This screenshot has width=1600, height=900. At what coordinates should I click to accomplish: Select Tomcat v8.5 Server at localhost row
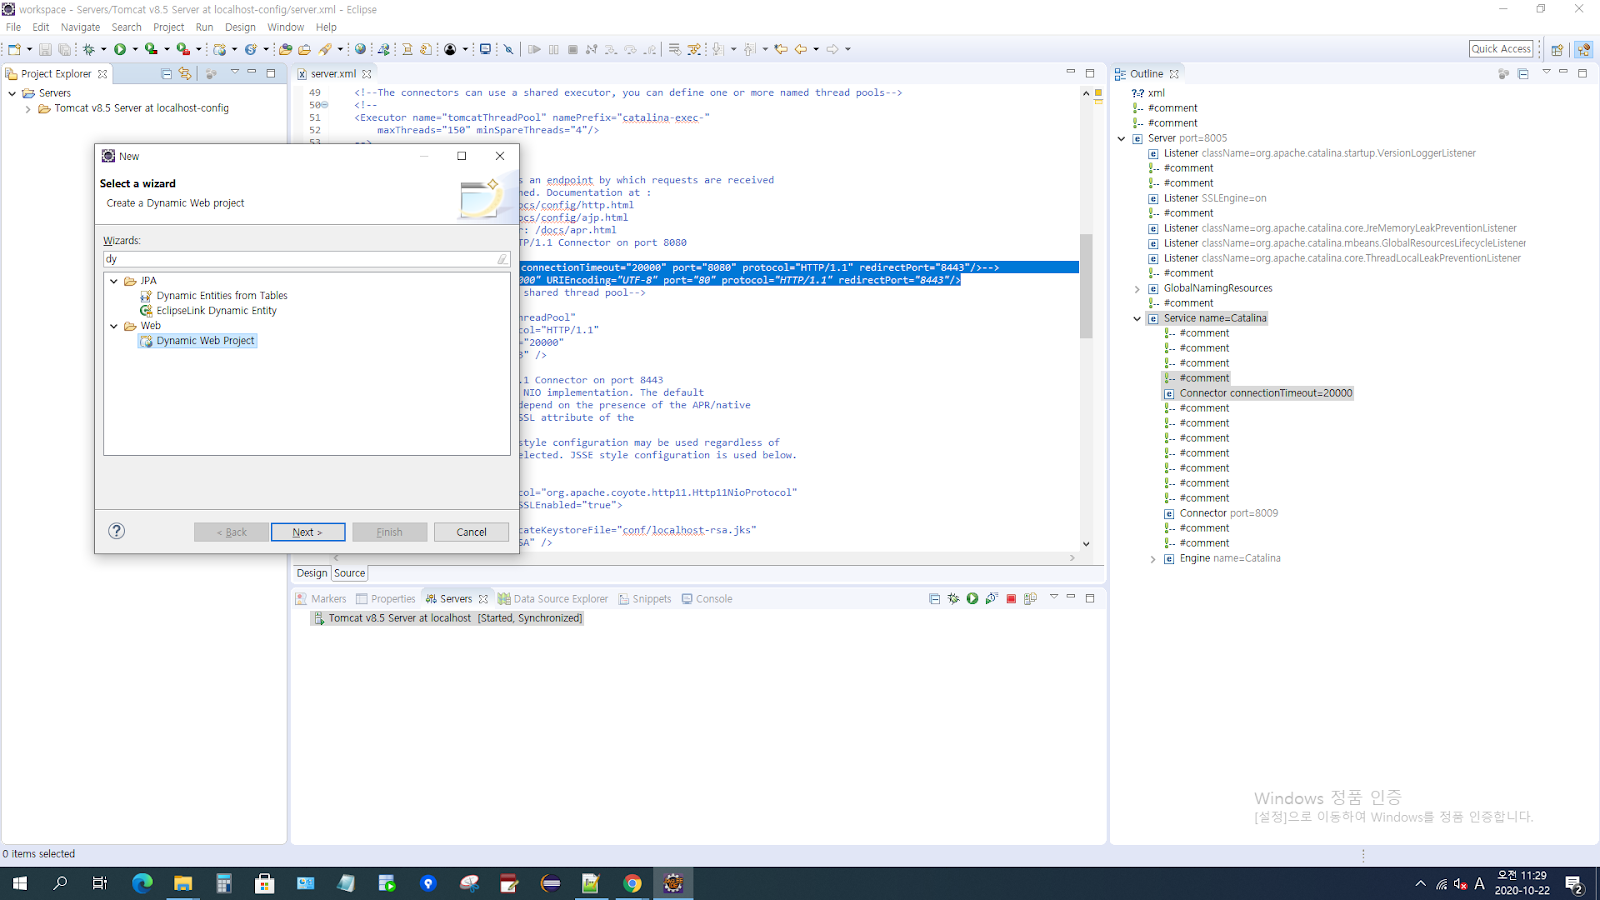coord(447,618)
